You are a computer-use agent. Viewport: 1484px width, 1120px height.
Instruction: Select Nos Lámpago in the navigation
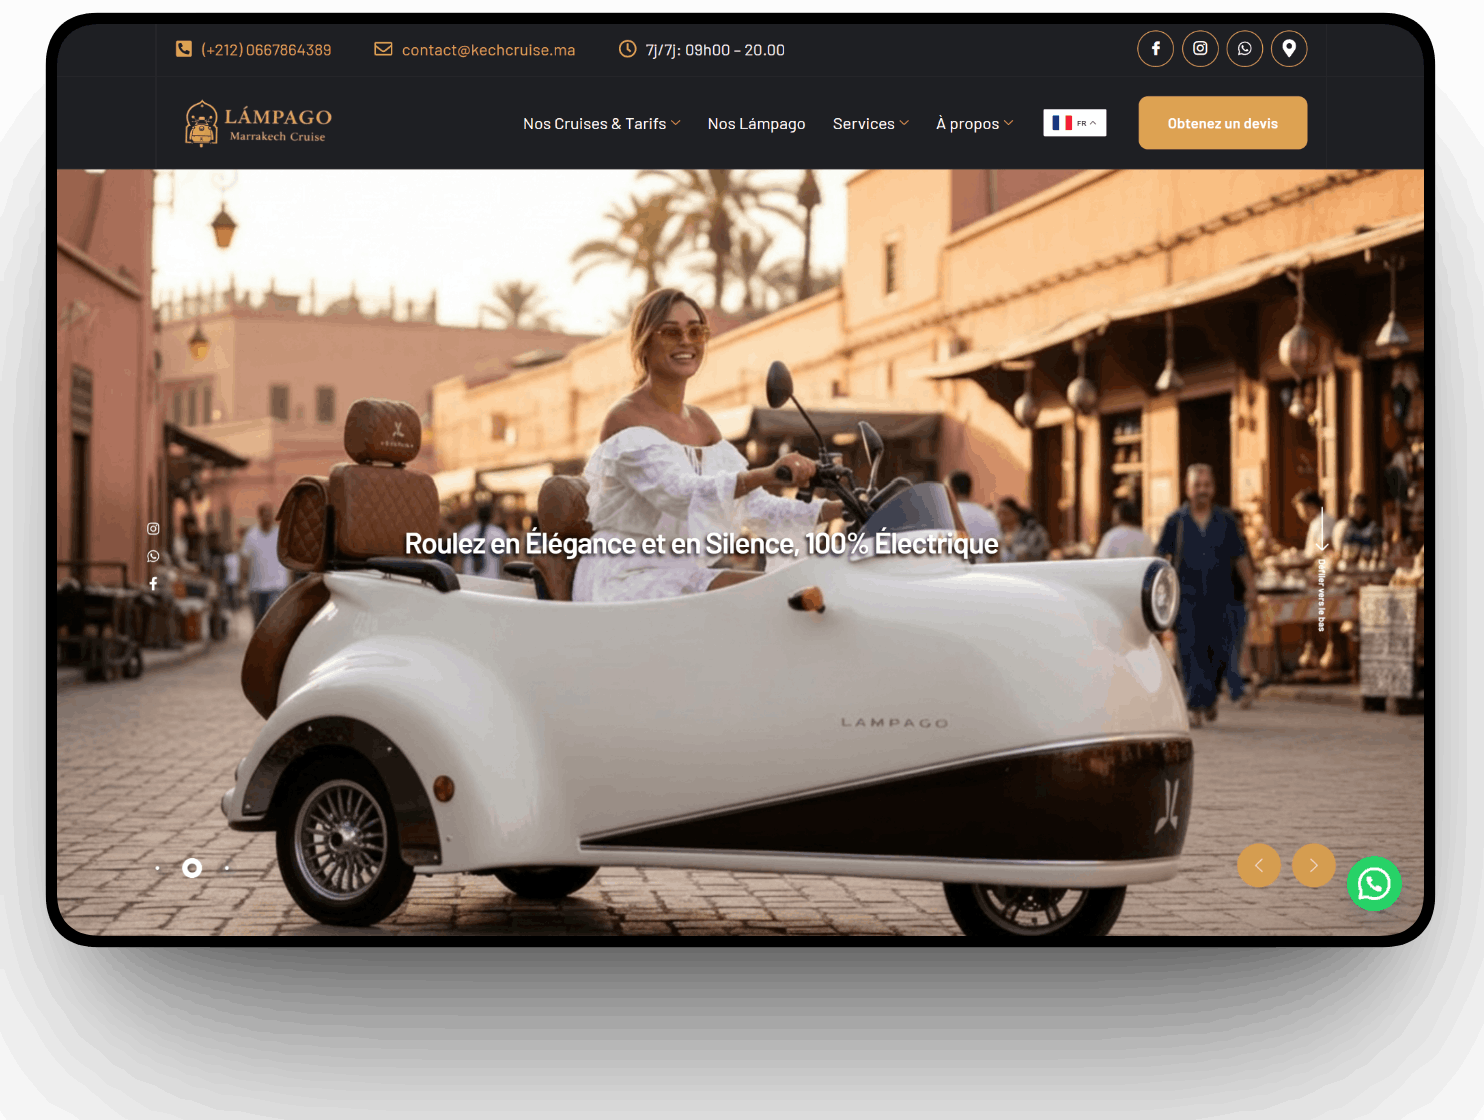tap(756, 123)
